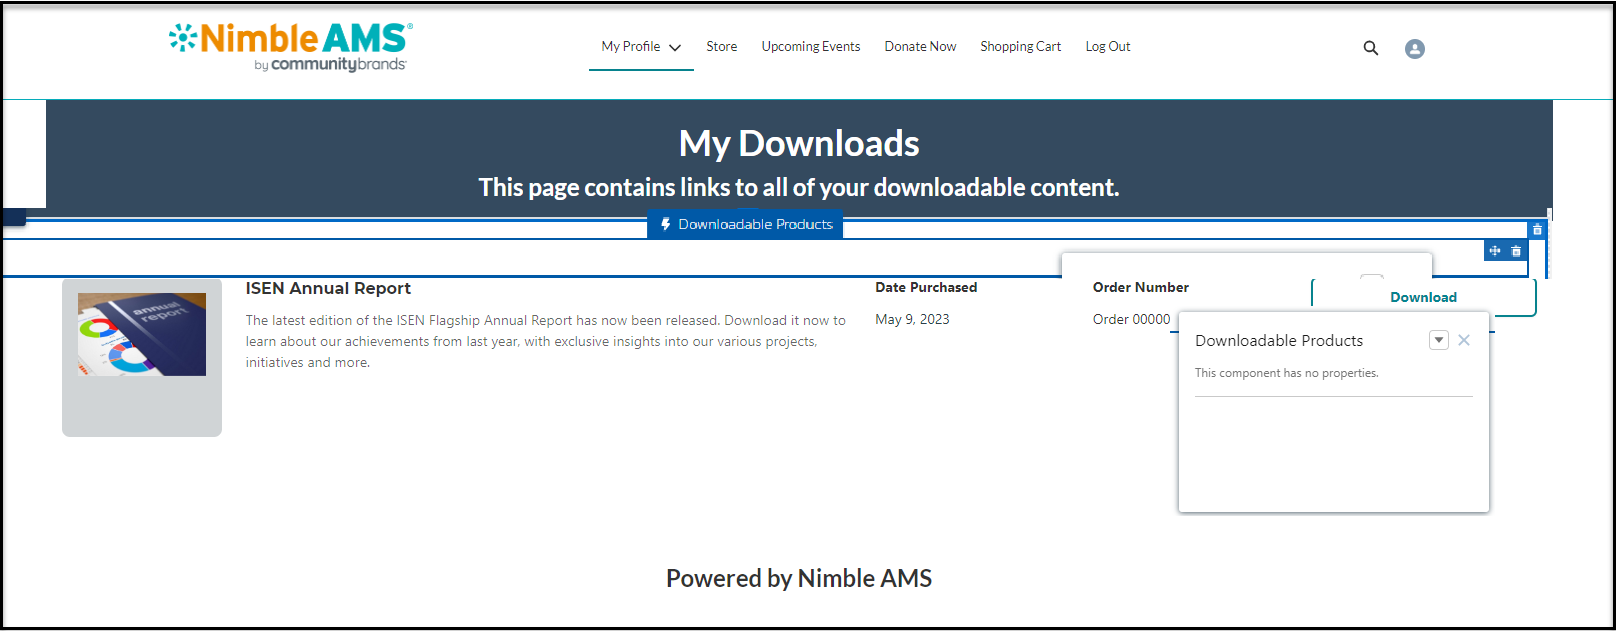Open the user profile avatar icon
The width and height of the screenshot is (1616, 631).
click(x=1414, y=49)
